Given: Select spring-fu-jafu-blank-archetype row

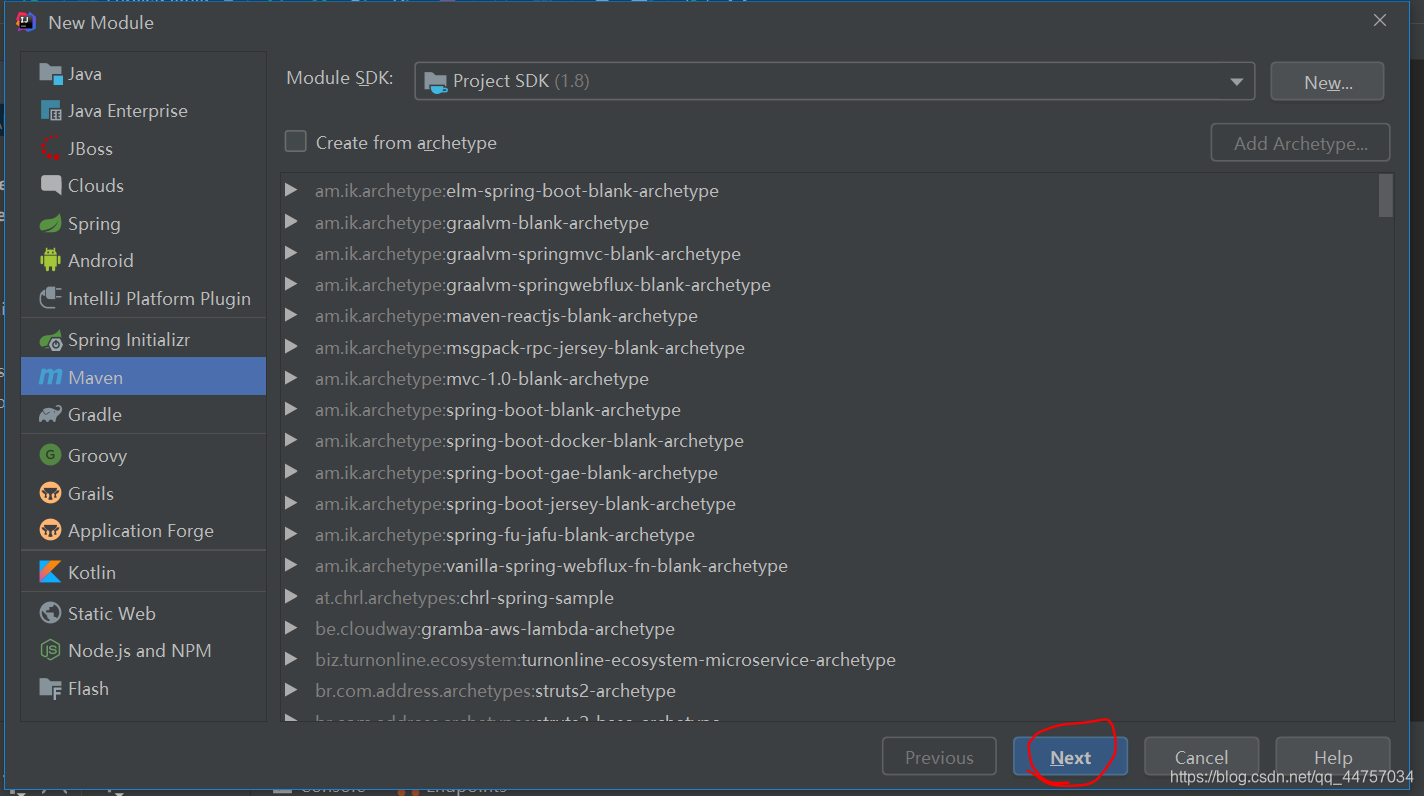Looking at the screenshot, I should coord(829,534).
